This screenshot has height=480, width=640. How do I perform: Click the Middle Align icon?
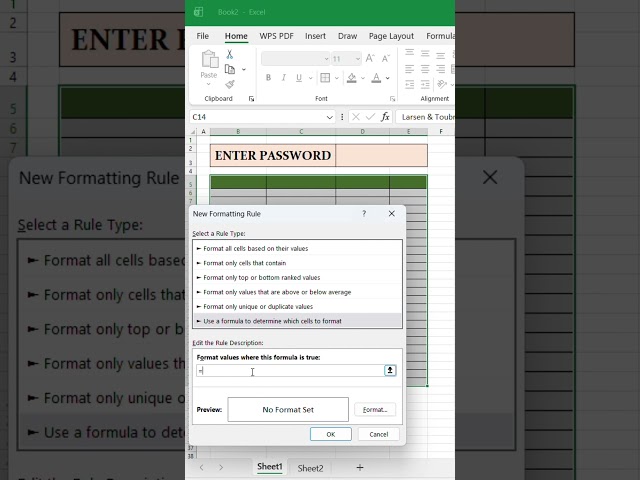pos(425,53)
